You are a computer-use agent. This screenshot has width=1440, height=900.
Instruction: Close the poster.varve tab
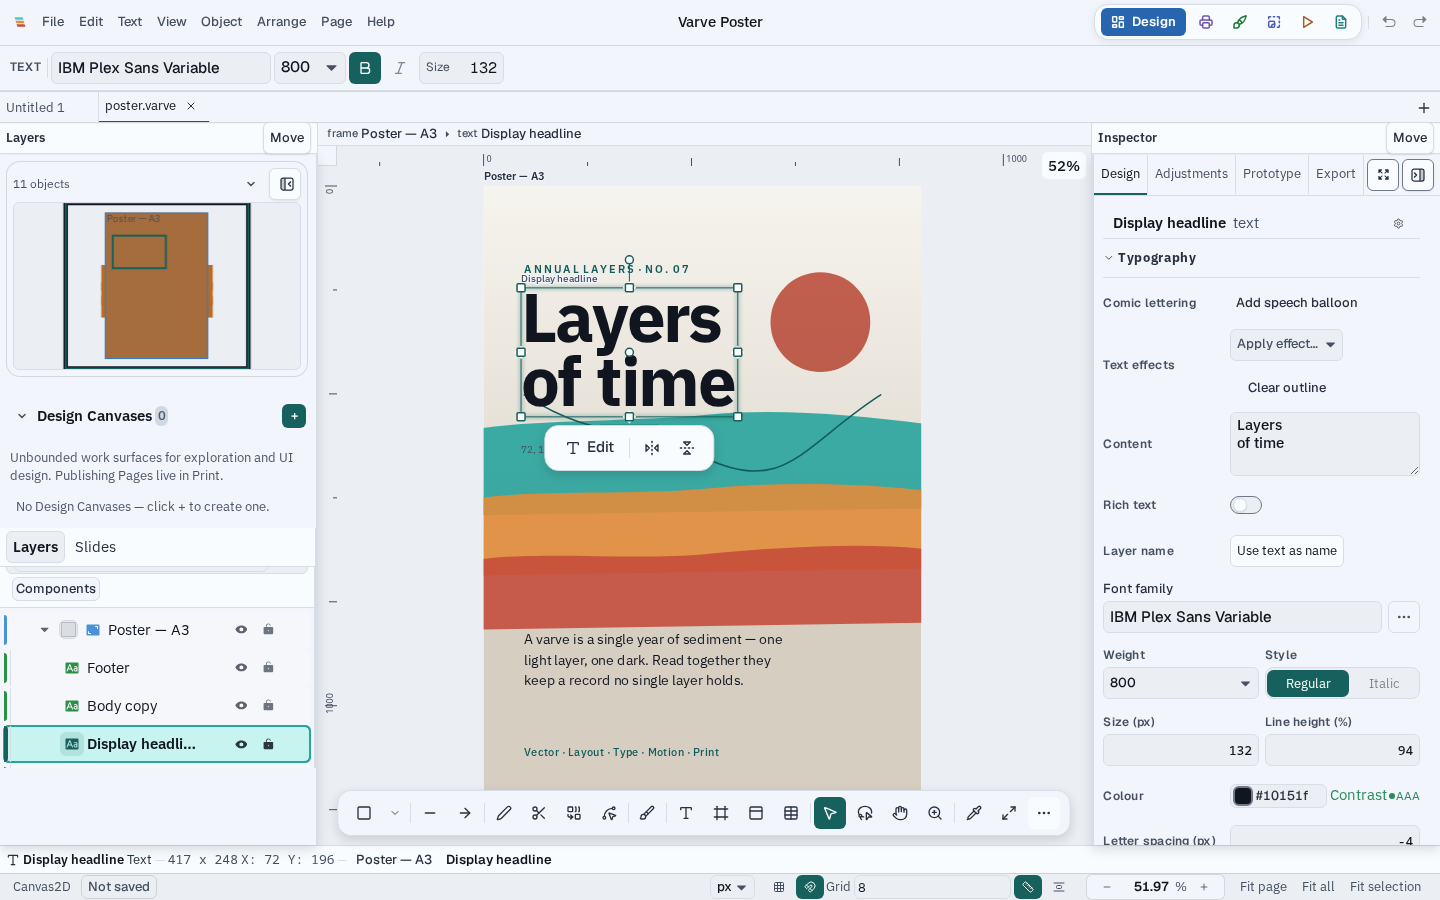pyautogui.click(x=191, y=106)
